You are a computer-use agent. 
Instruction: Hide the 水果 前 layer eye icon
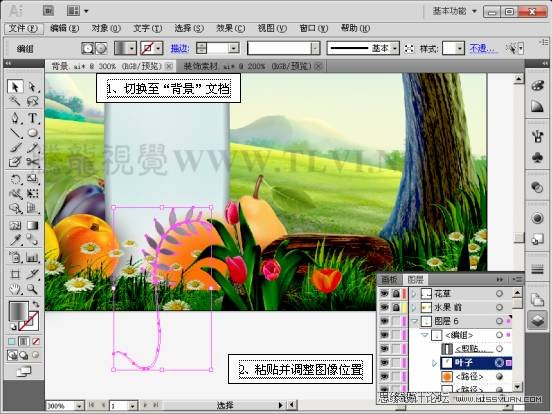coord(384,307)
